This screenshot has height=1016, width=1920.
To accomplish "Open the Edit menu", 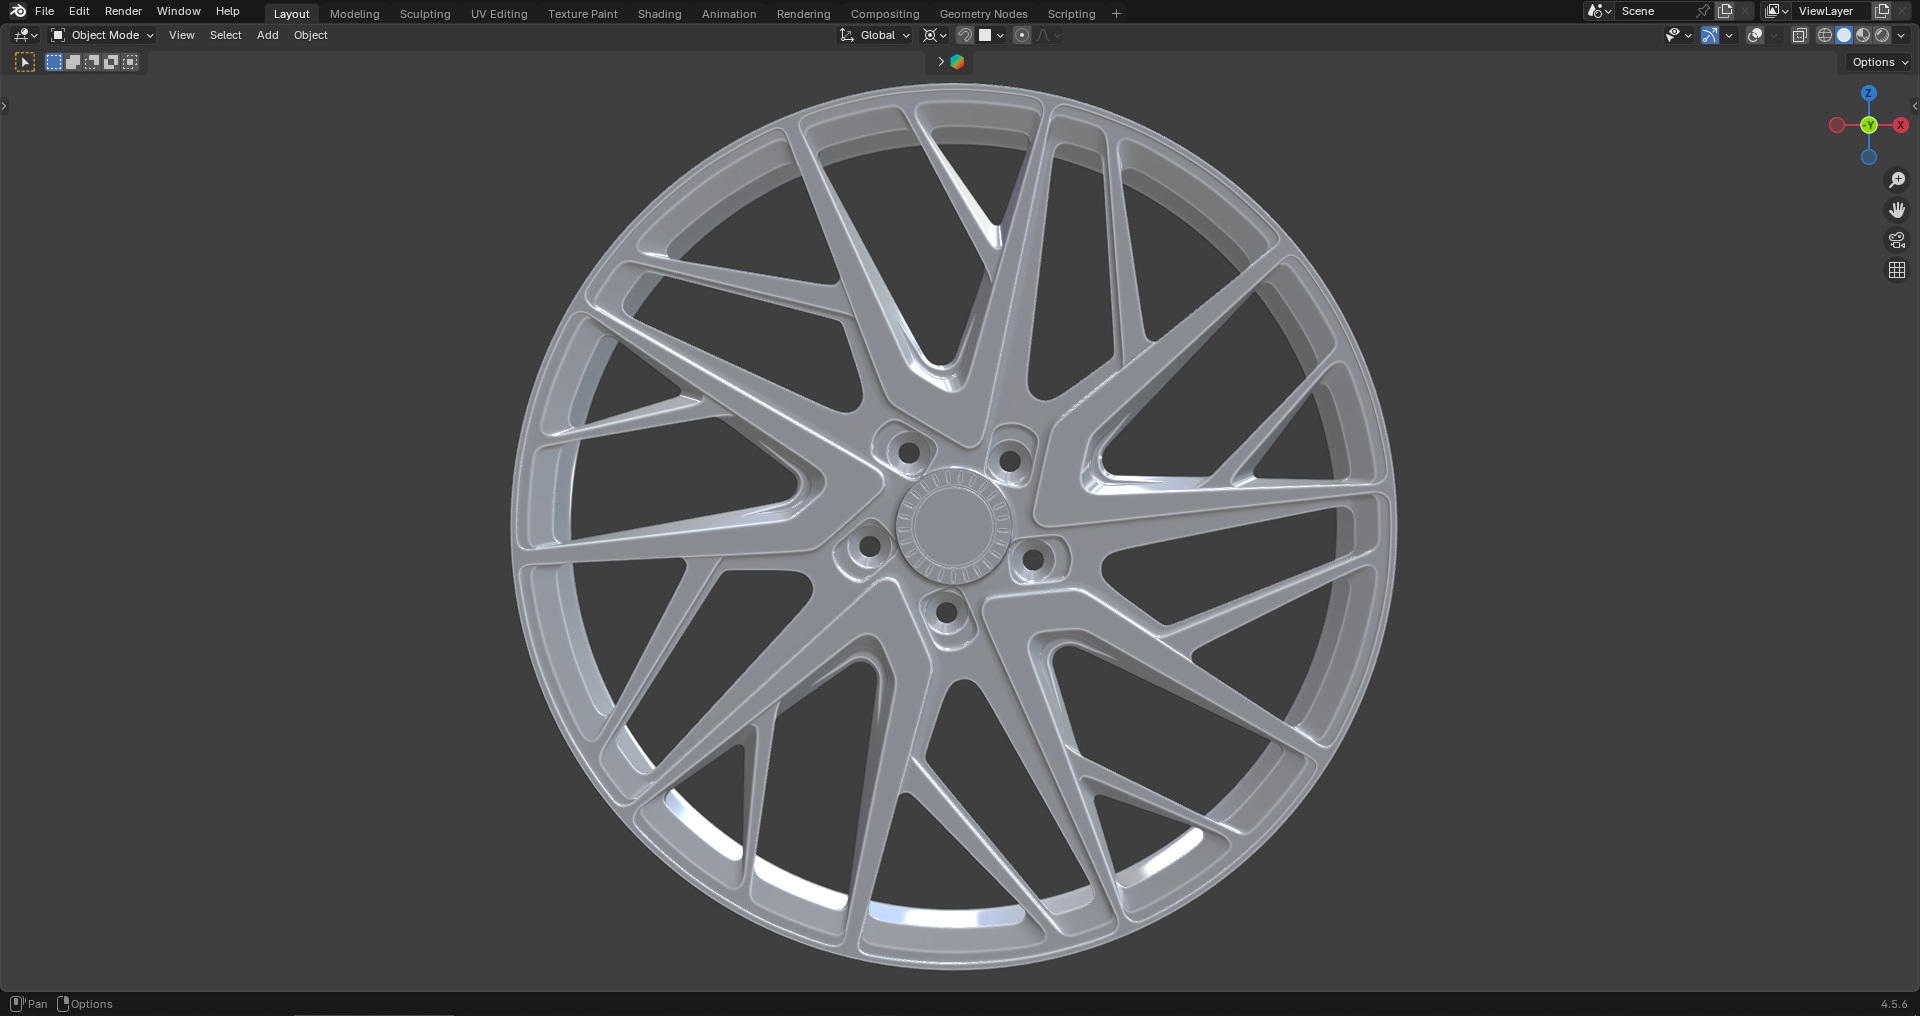I will 79,11.
